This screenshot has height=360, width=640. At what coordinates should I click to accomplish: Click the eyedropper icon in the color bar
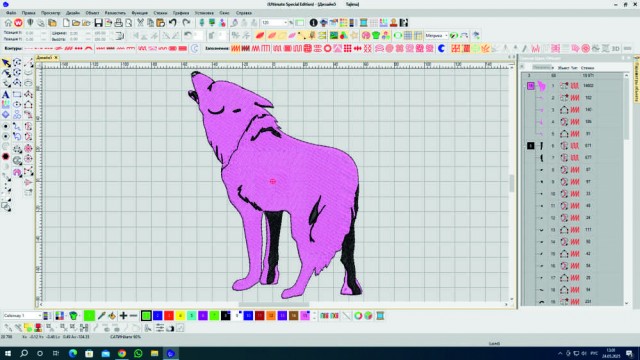pos(102,316)
